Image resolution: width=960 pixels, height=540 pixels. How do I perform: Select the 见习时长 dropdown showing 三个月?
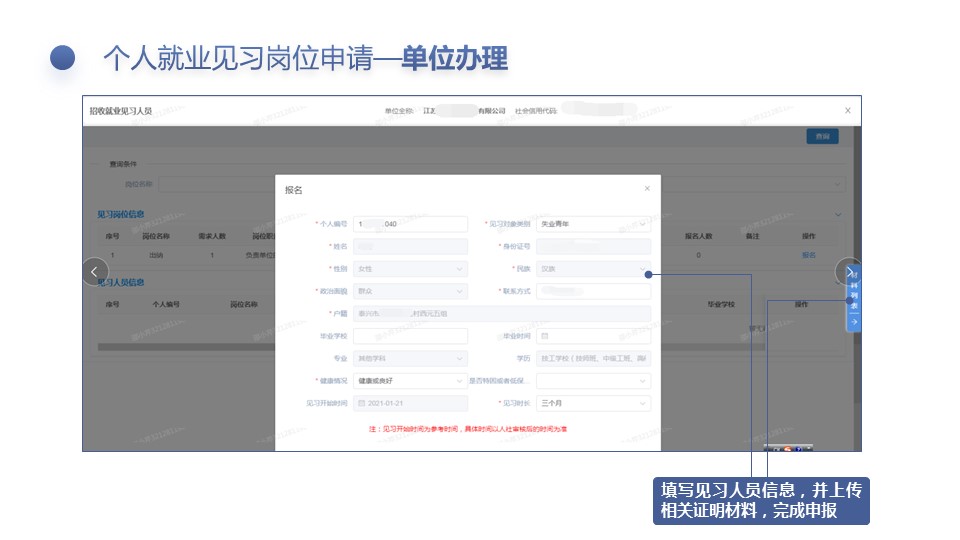tap(594, 403)
